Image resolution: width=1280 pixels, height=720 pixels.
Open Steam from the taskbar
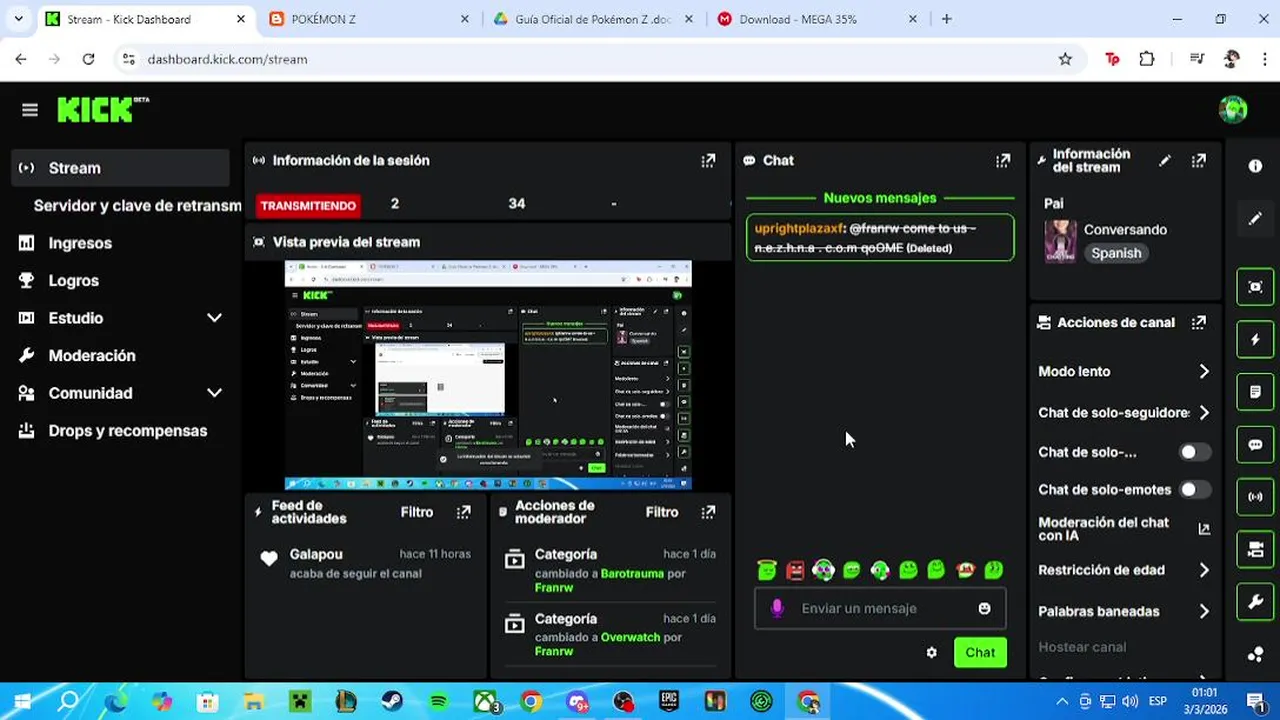(392, 702)
